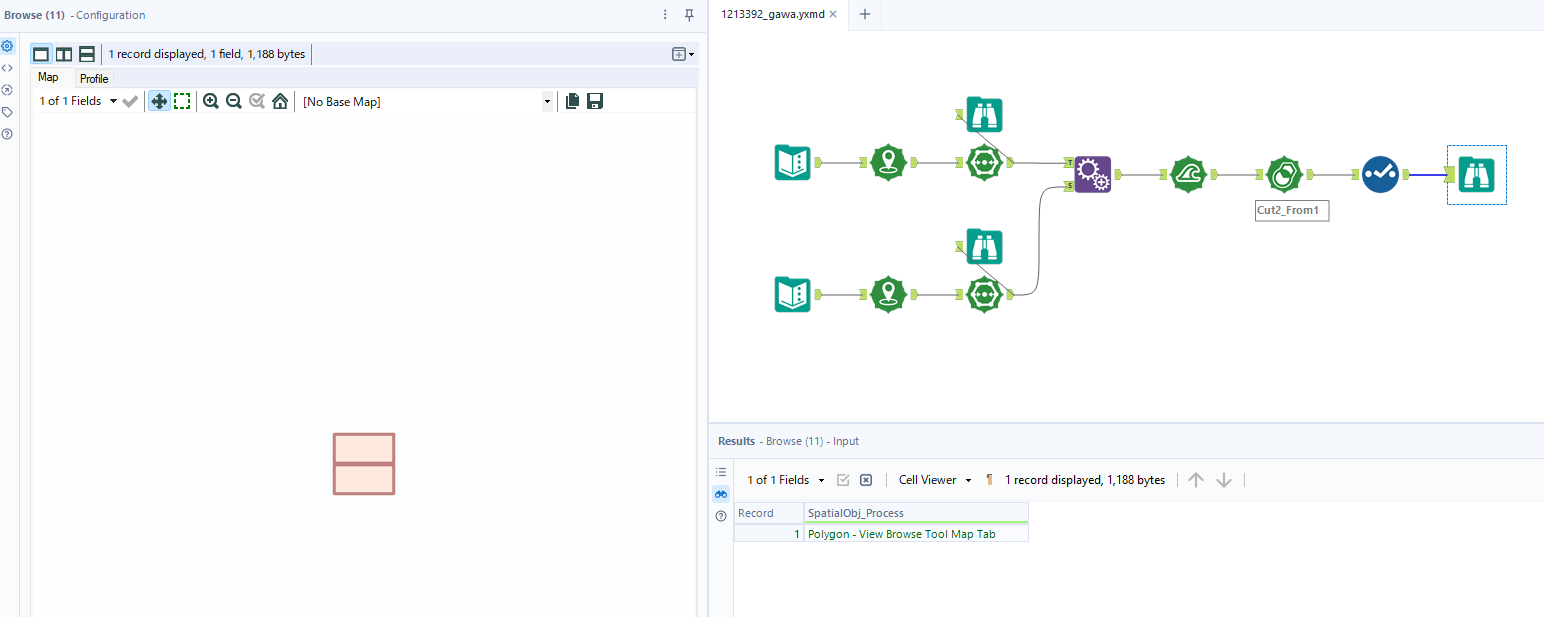1544x617 pixels.
Task: Click the down arrow navigation in Results pane
Action: 1224,480
